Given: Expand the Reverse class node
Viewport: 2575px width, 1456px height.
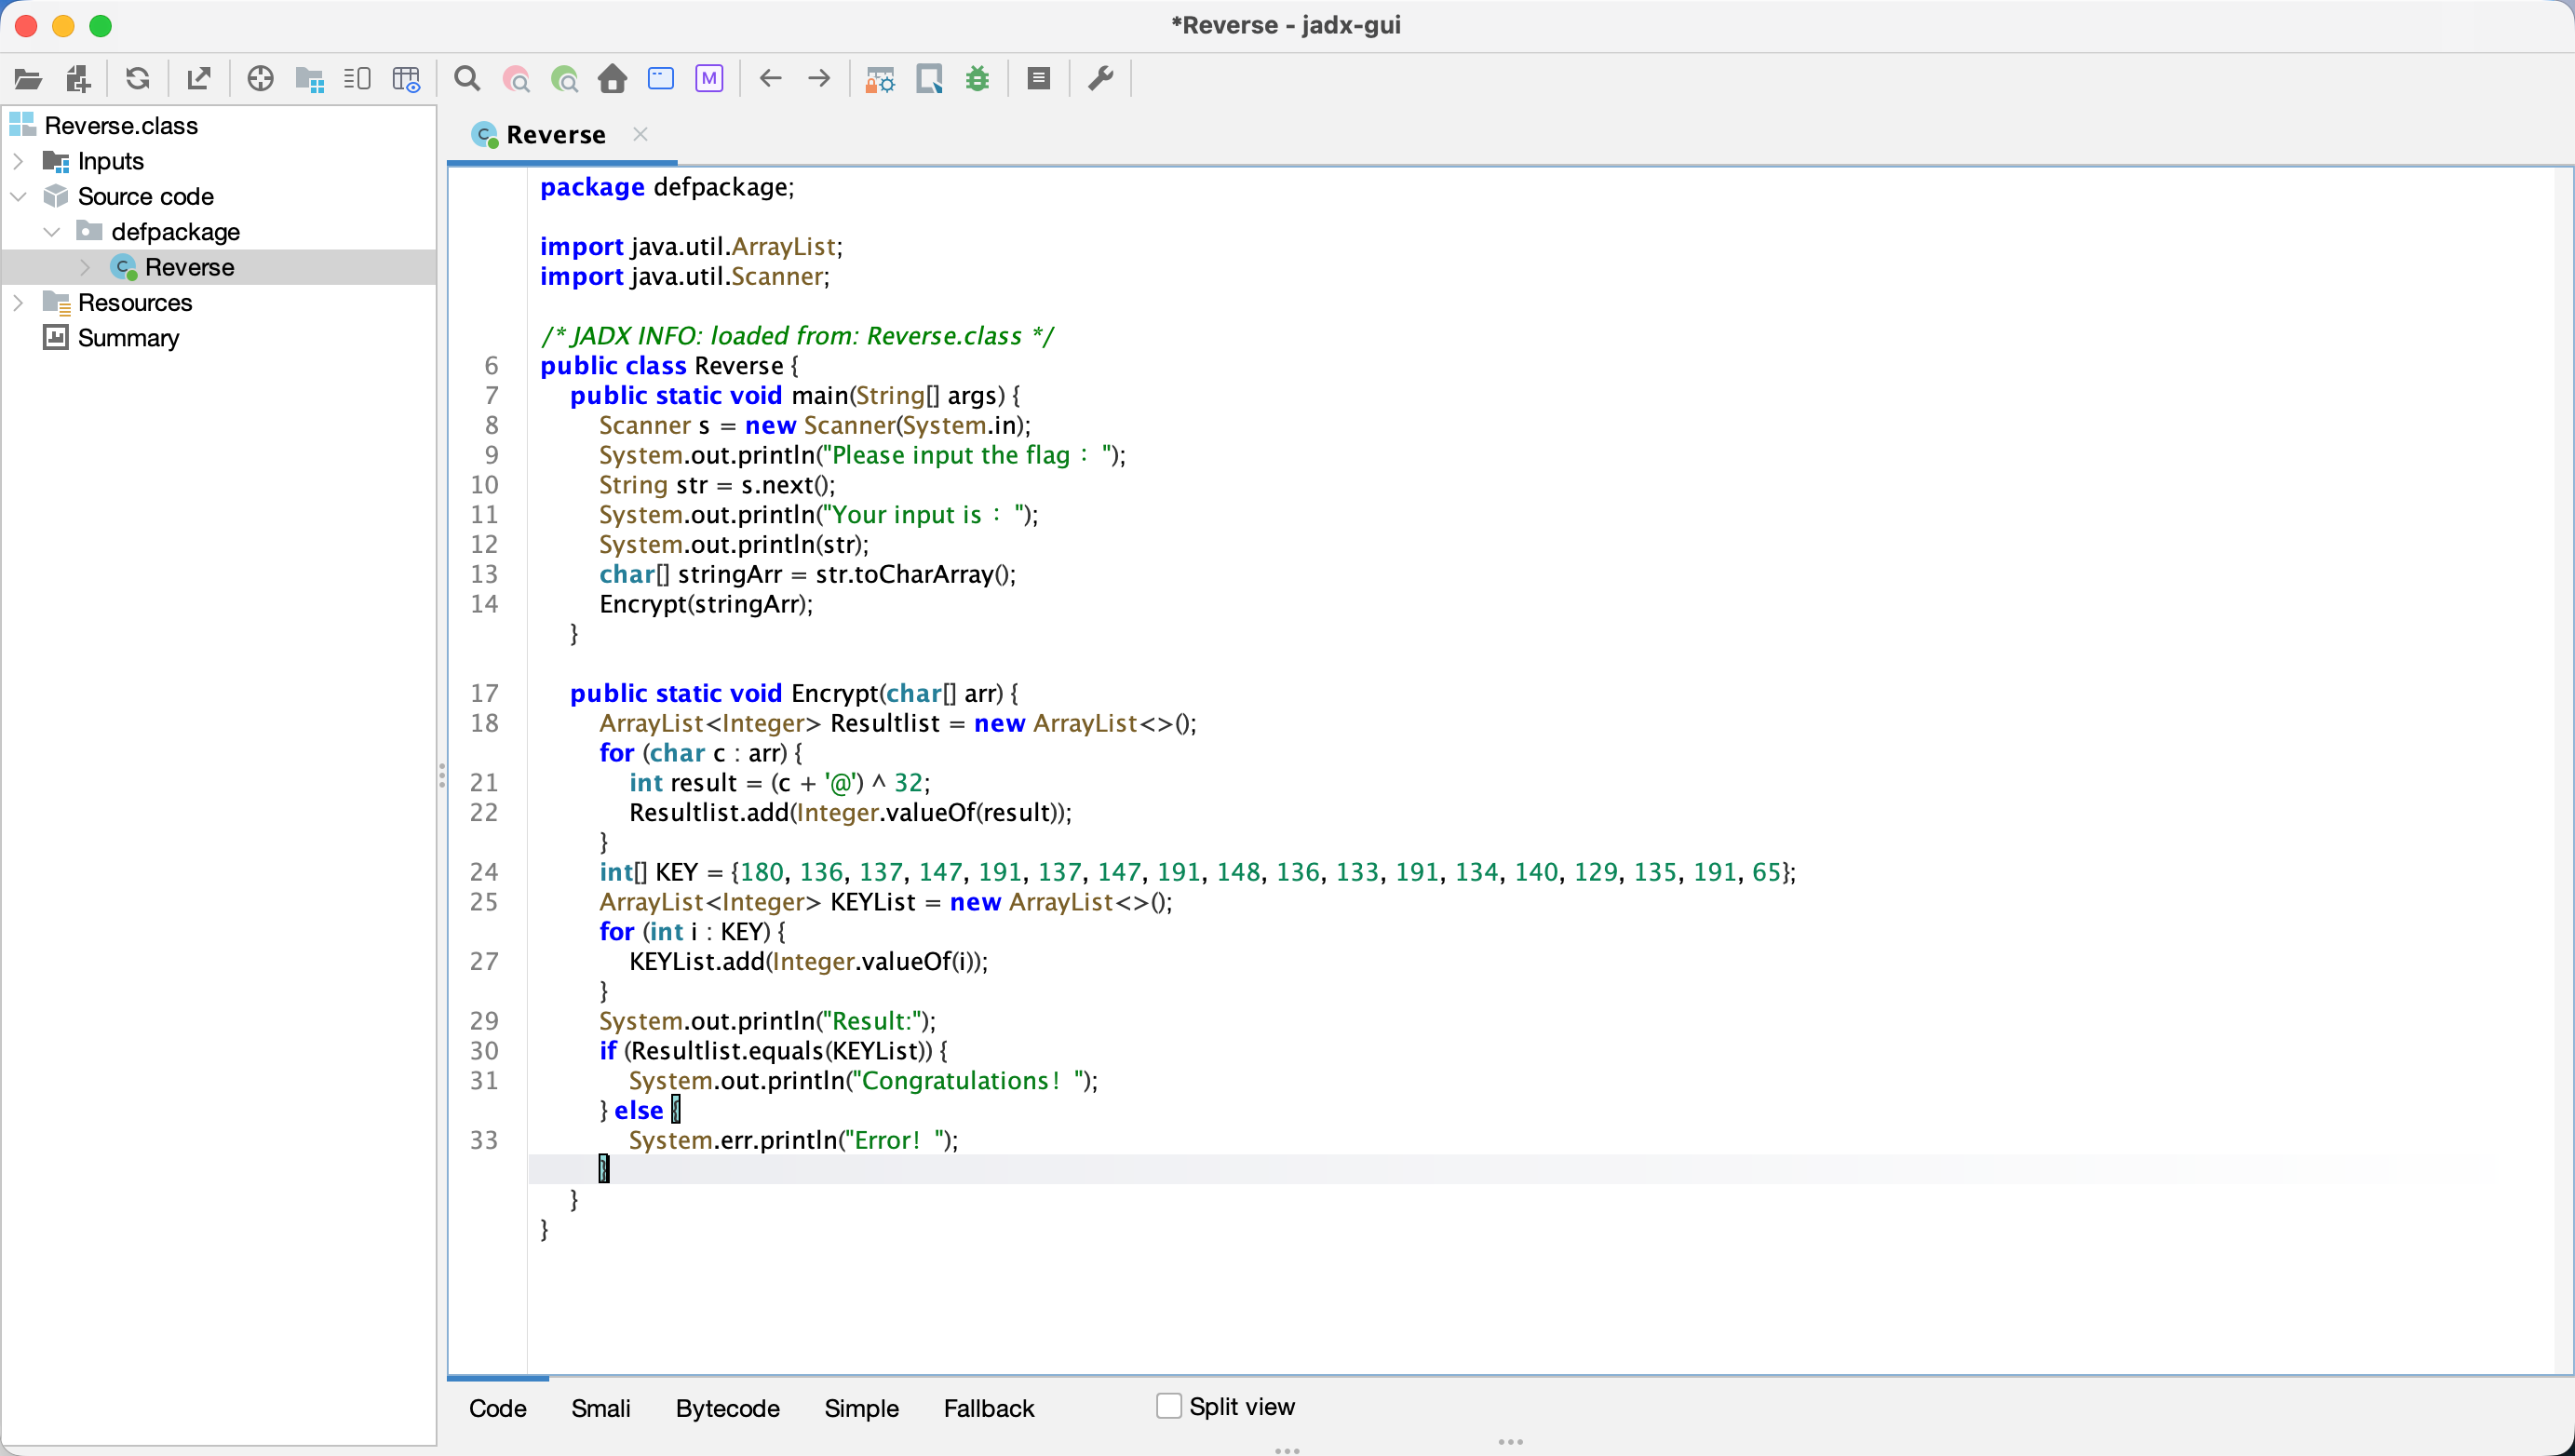Looking at the screenshot, I should tap(85, 267).
